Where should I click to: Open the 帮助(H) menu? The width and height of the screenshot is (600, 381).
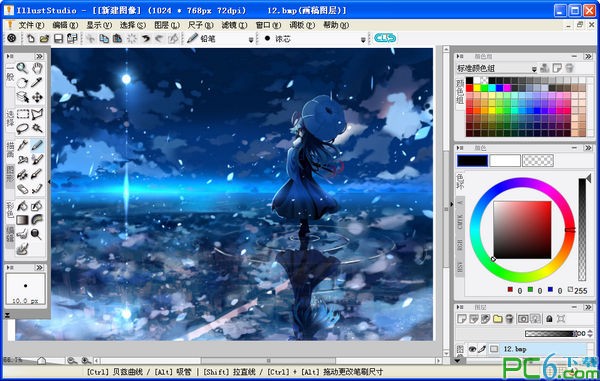pos(336,25)
